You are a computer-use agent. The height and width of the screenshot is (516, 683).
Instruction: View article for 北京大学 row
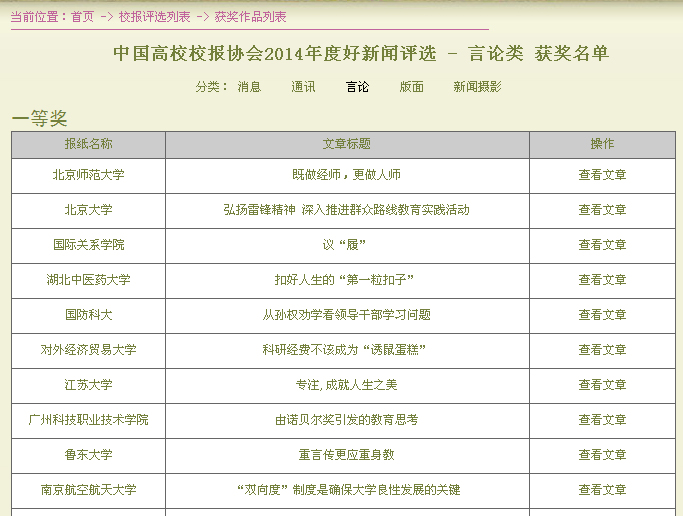tap(602, 210)
